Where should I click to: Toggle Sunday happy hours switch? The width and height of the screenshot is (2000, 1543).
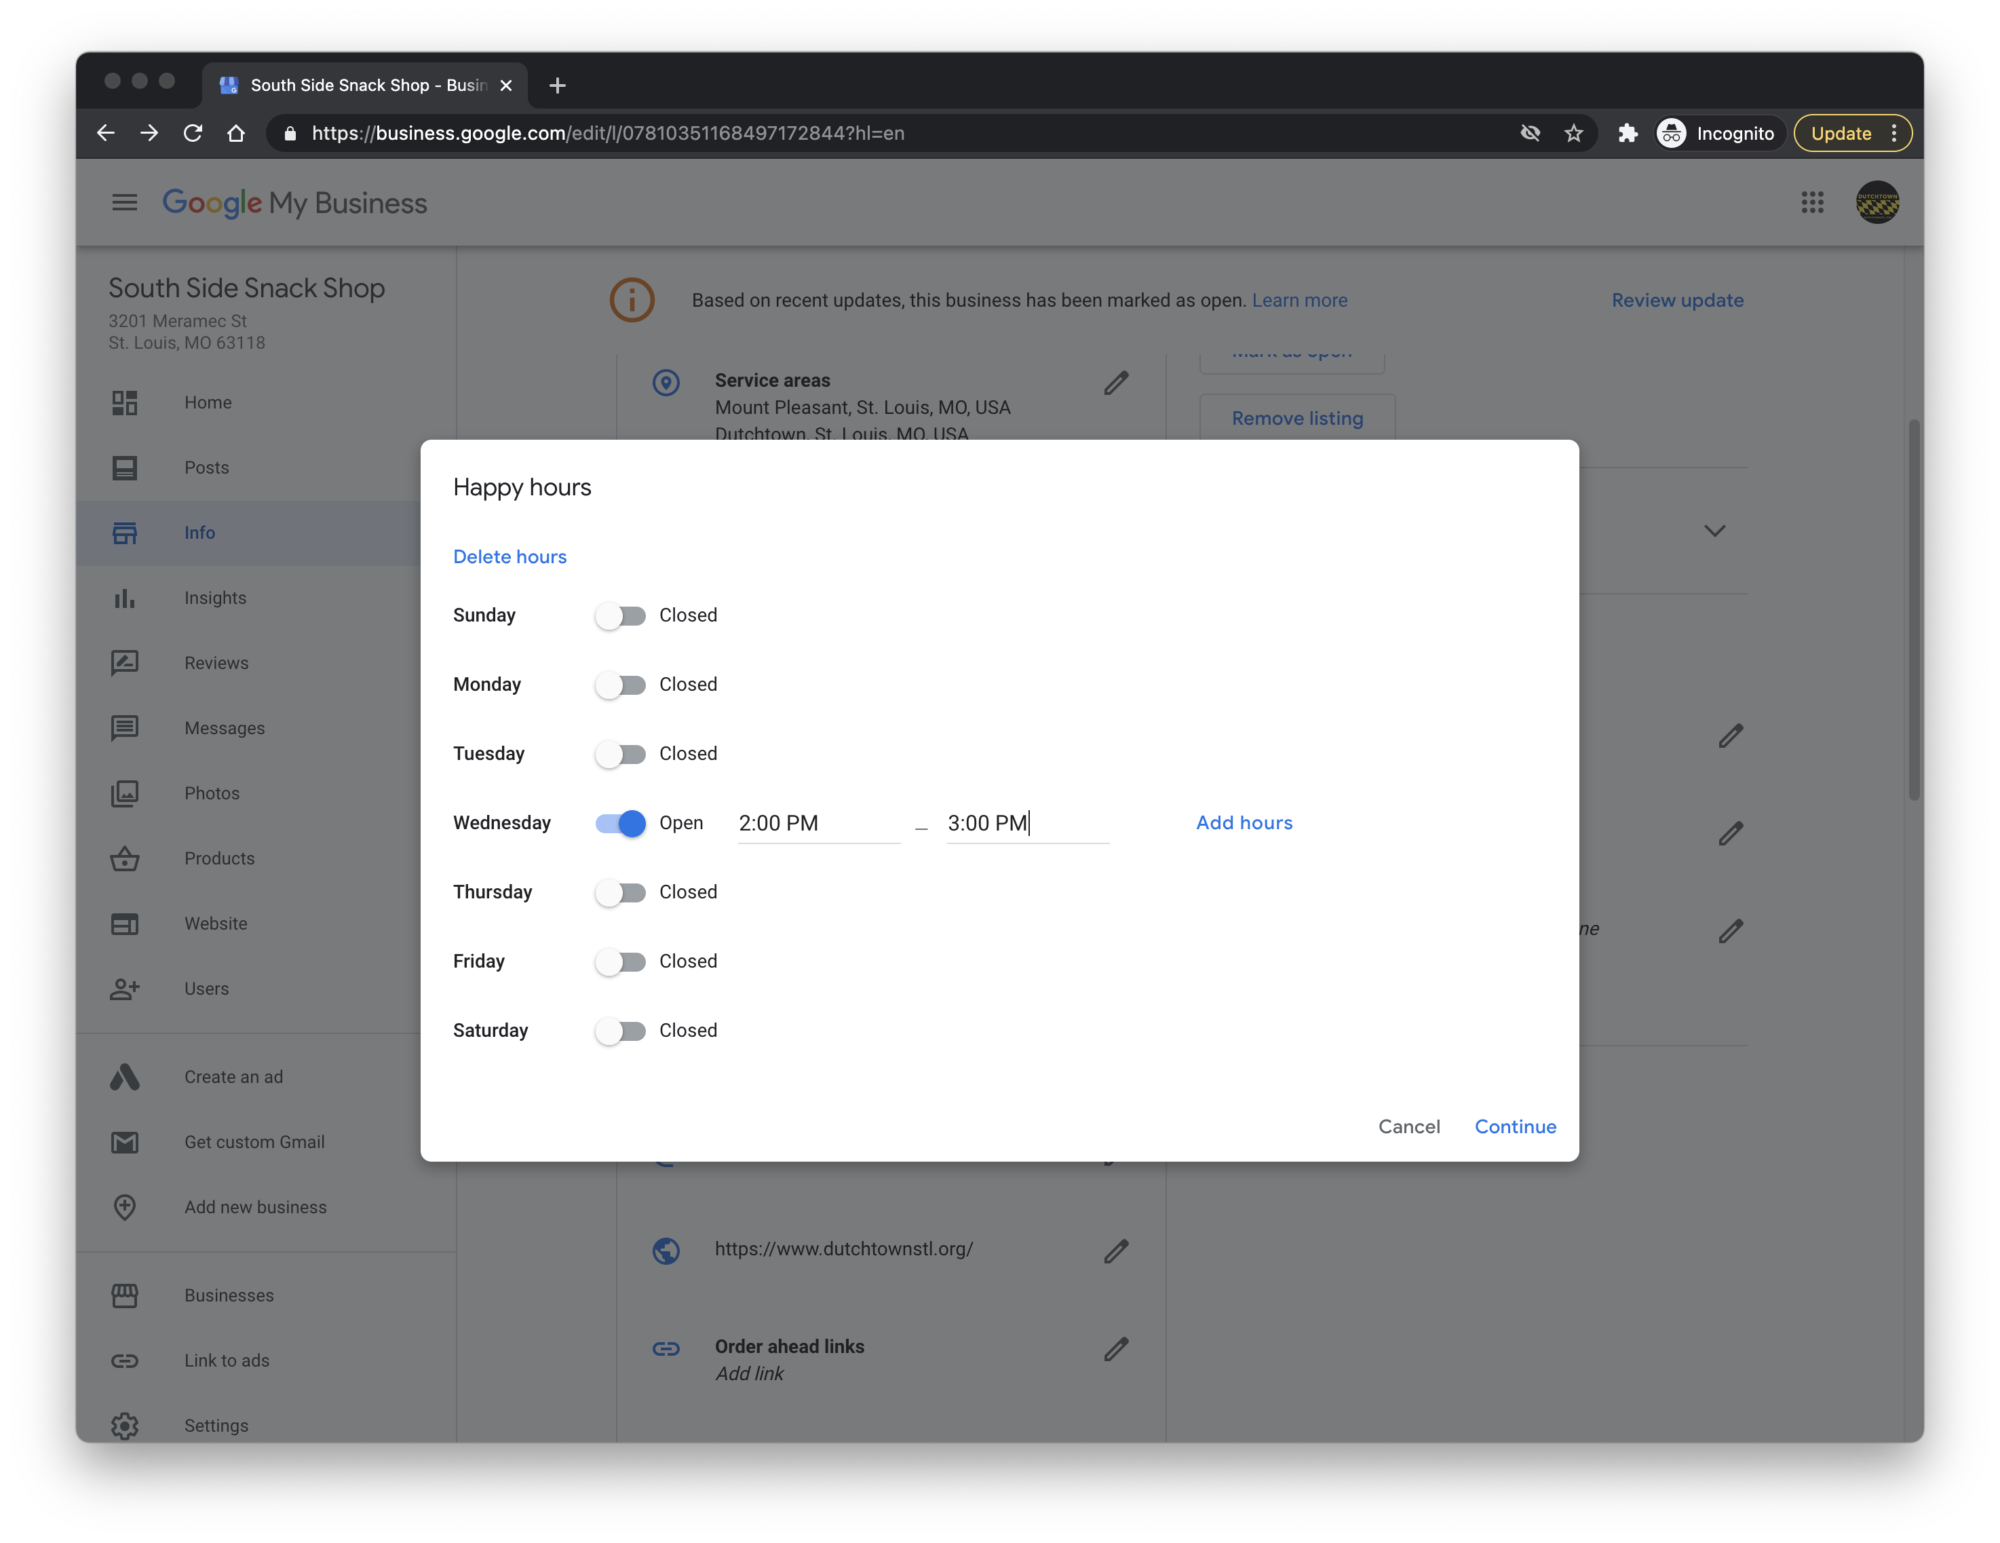pos(620,616)
